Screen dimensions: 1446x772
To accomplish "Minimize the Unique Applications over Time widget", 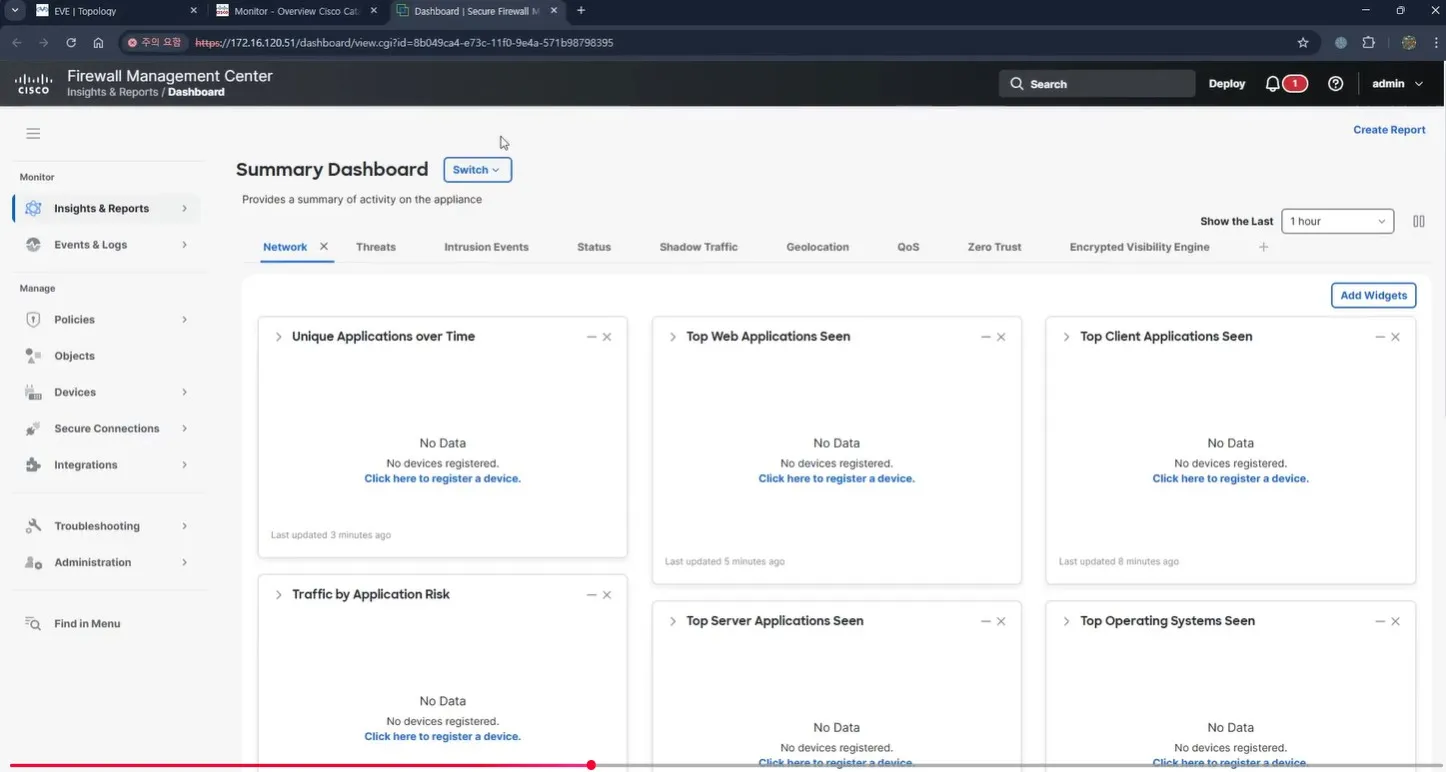I will tap(592, 337).
